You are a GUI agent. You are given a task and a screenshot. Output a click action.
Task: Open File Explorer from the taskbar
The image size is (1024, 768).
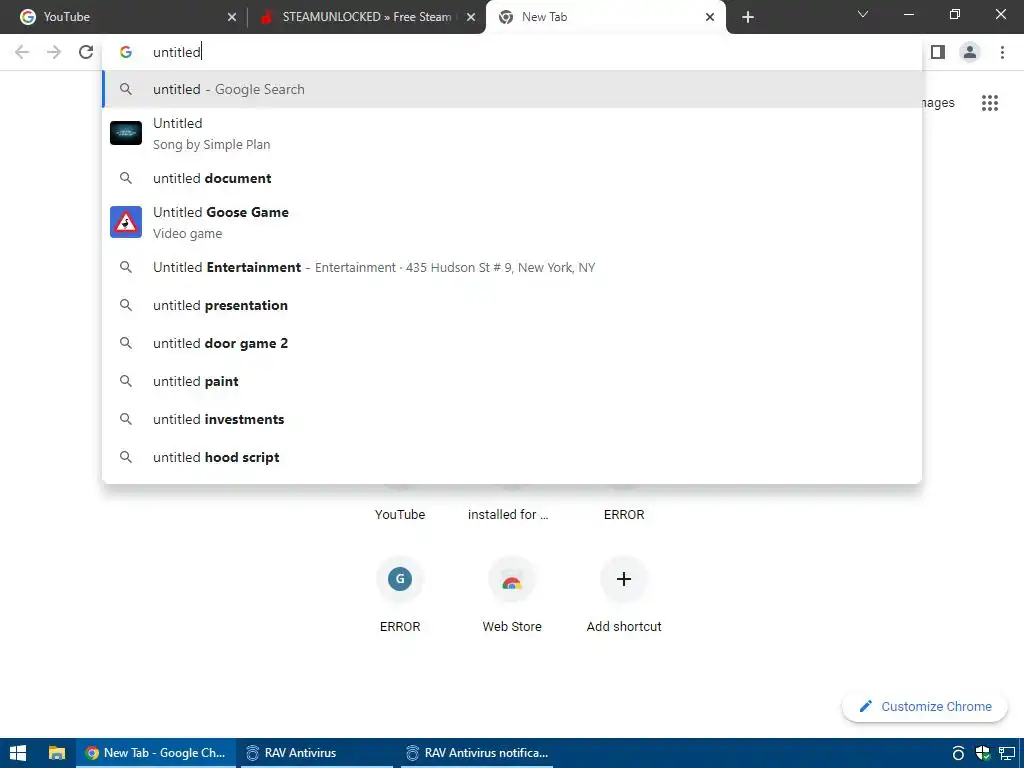click(57, 753)
